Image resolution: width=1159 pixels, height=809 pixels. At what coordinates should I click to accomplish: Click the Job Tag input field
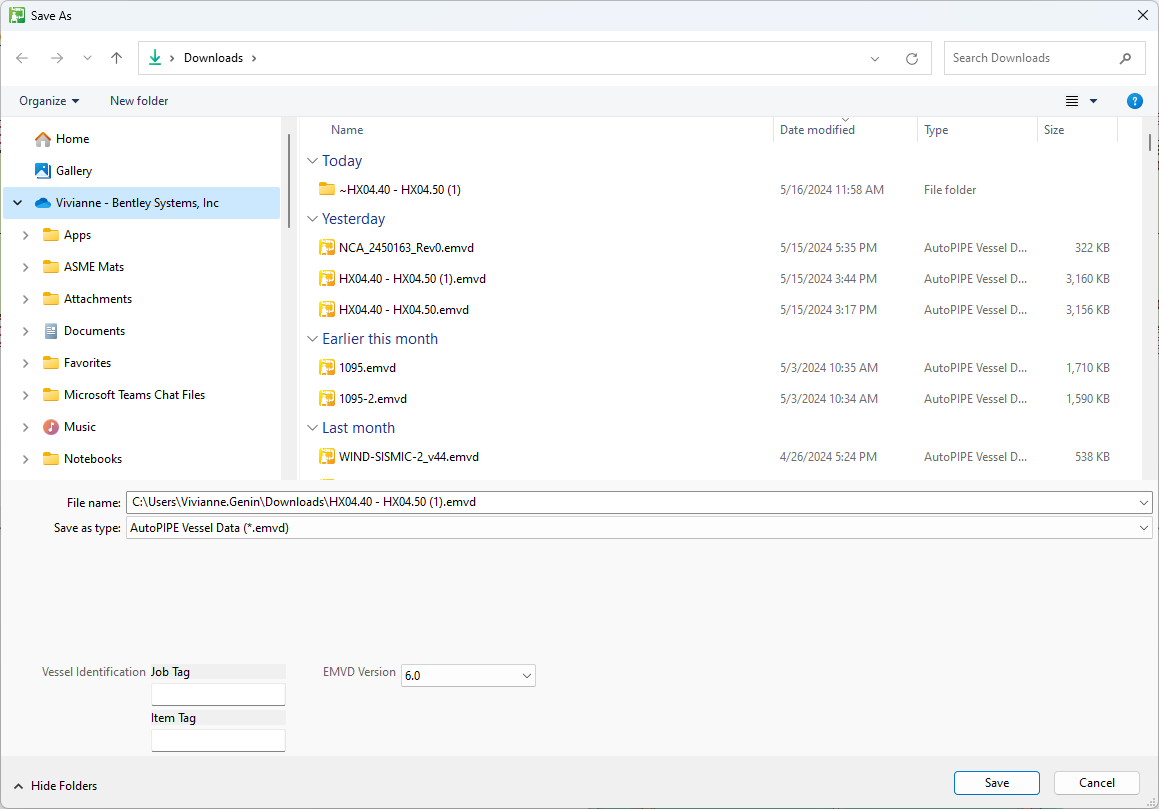pyautogui.click(x=218, y=694)
